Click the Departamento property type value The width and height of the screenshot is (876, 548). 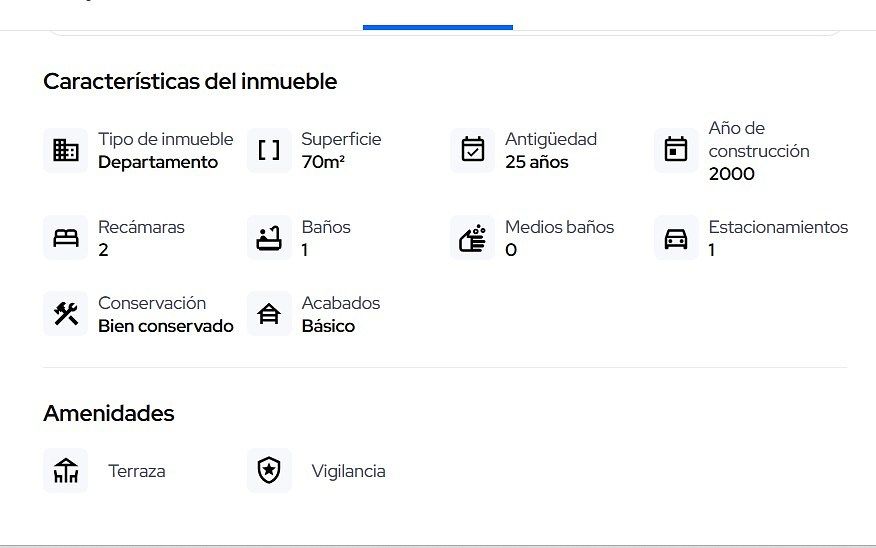[x=158, y=162]
